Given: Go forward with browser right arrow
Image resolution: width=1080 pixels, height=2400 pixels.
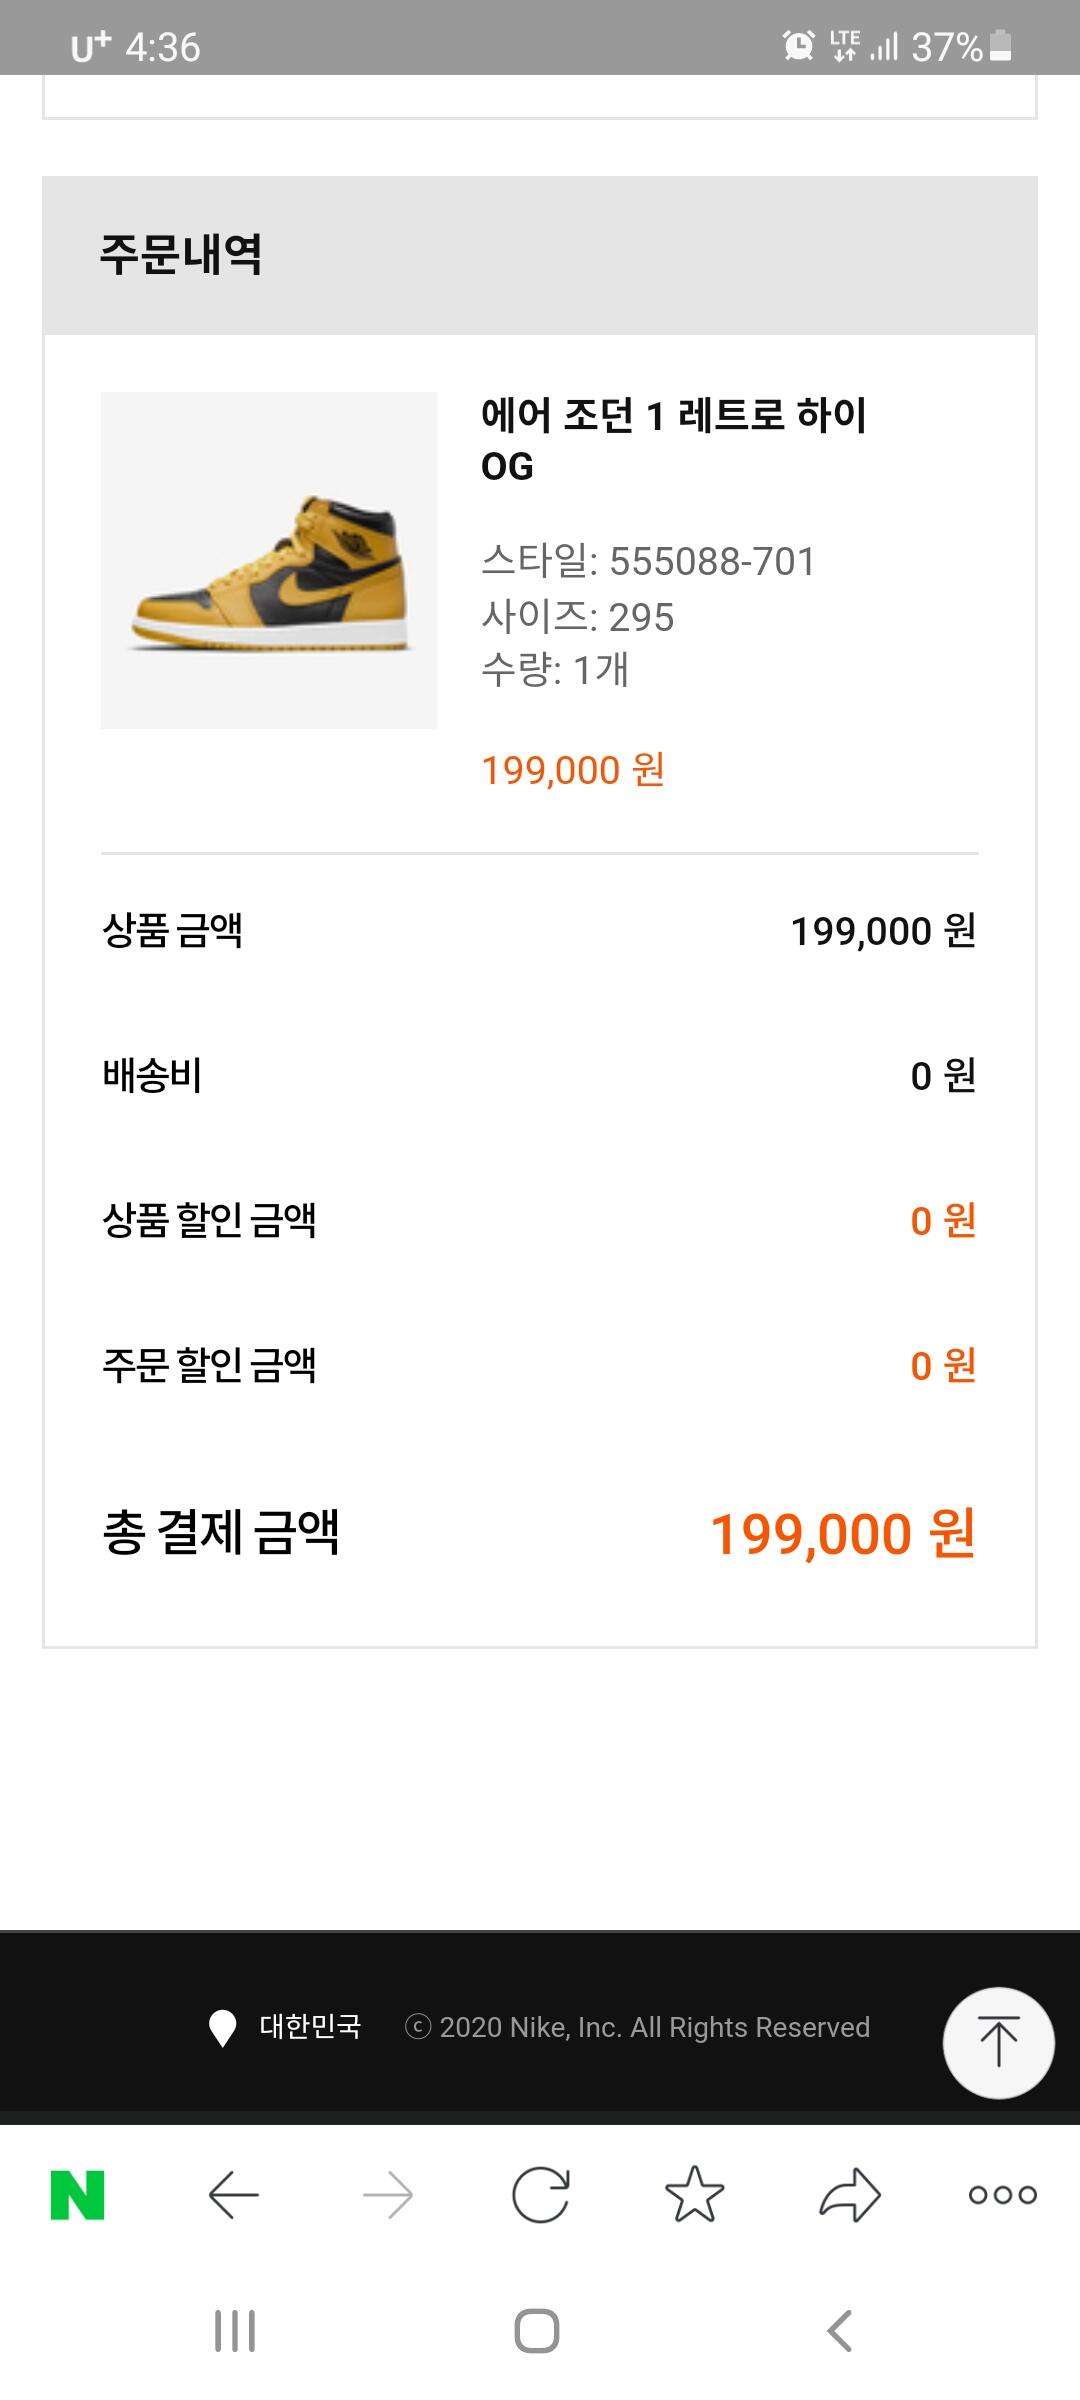Looking at the screenshot, I should [x=387, y=2195].
